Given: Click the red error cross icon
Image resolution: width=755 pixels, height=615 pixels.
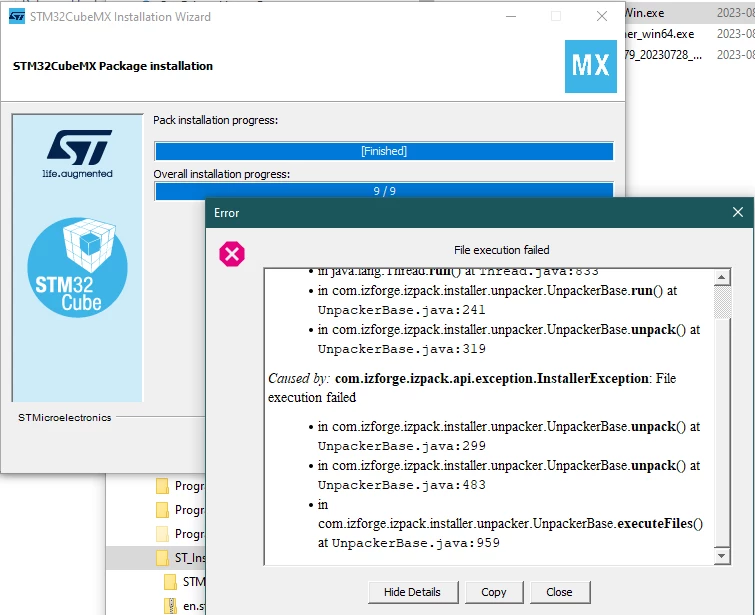Looking at the screenshot, I should tap(232, 254).
